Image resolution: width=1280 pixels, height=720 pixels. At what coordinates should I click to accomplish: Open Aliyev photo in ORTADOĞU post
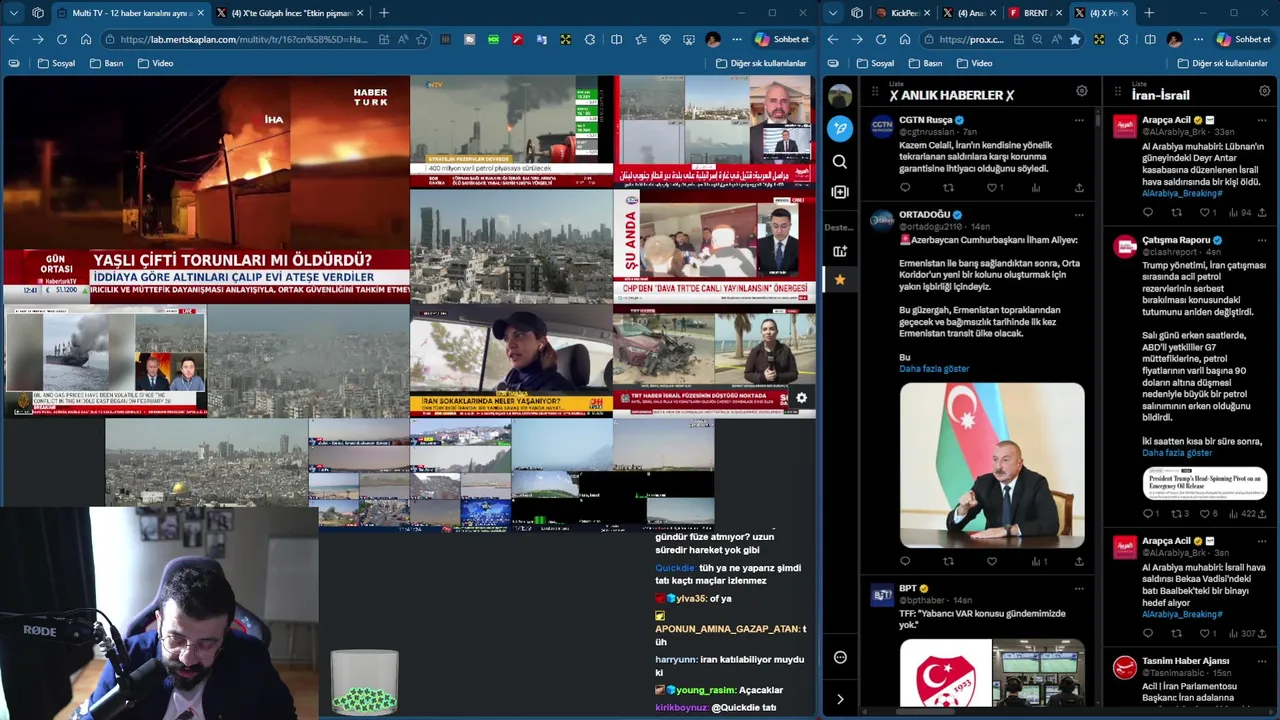pyautogui.click(x=992, y=465)
